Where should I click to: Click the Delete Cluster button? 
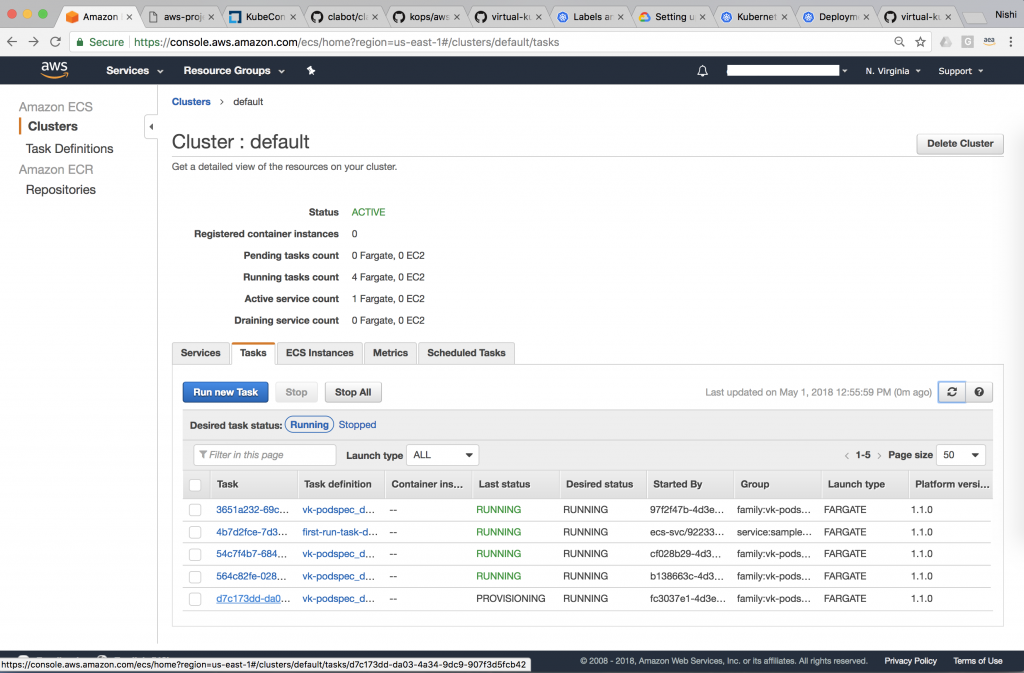pyautogui.click(x=960, y=144)
